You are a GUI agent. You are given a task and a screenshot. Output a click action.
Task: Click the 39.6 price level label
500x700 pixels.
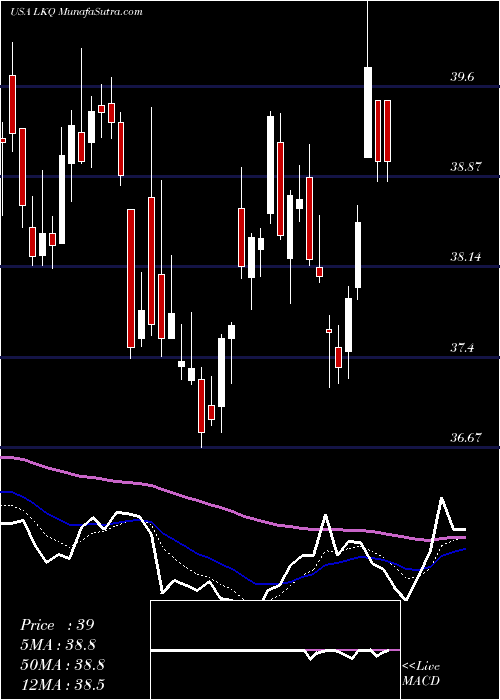462,77
